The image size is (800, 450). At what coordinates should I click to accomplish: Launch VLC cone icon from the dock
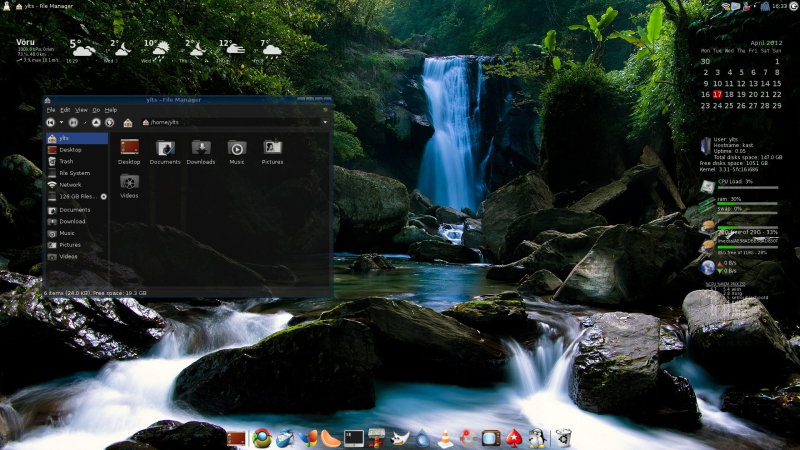(445, 438)
